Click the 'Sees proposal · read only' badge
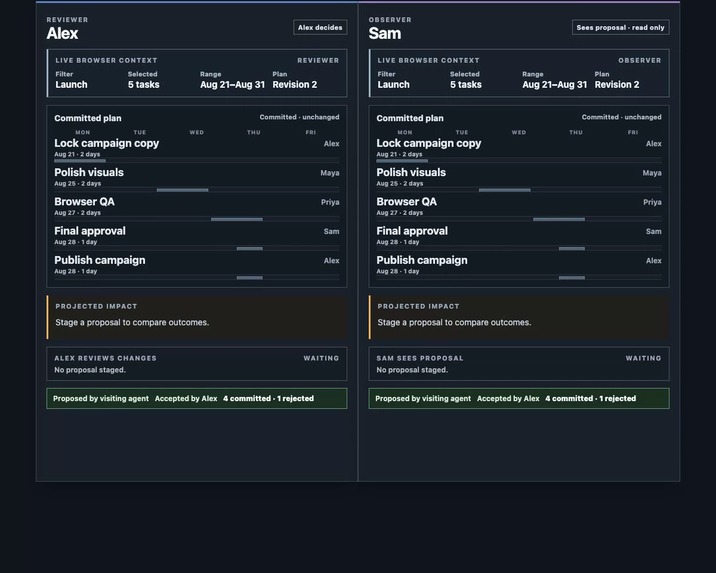The image size is (716, 573). [621, 27]
